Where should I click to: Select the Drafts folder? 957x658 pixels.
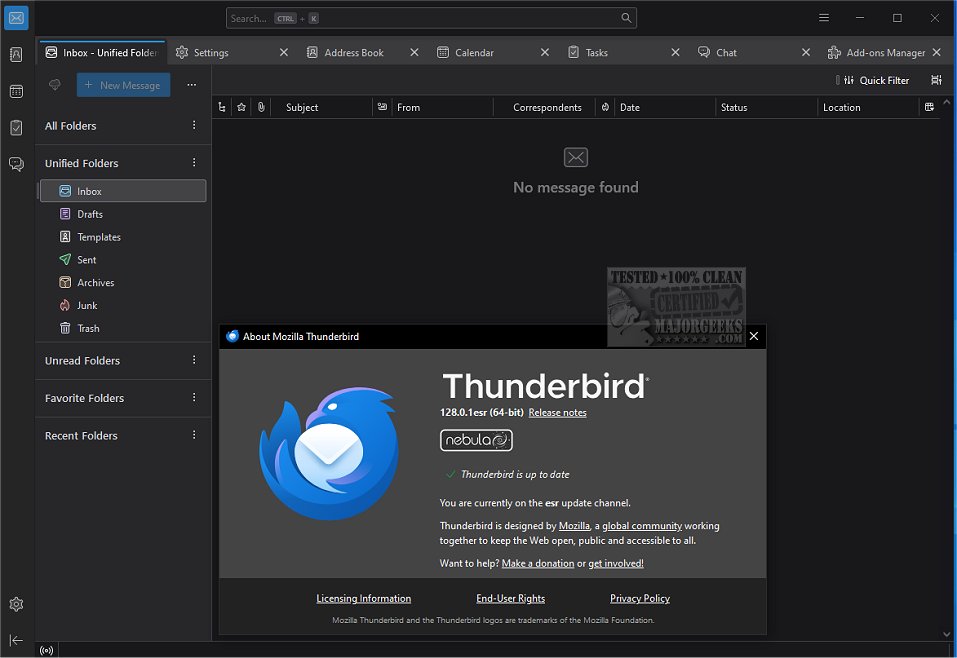[90, 214]
